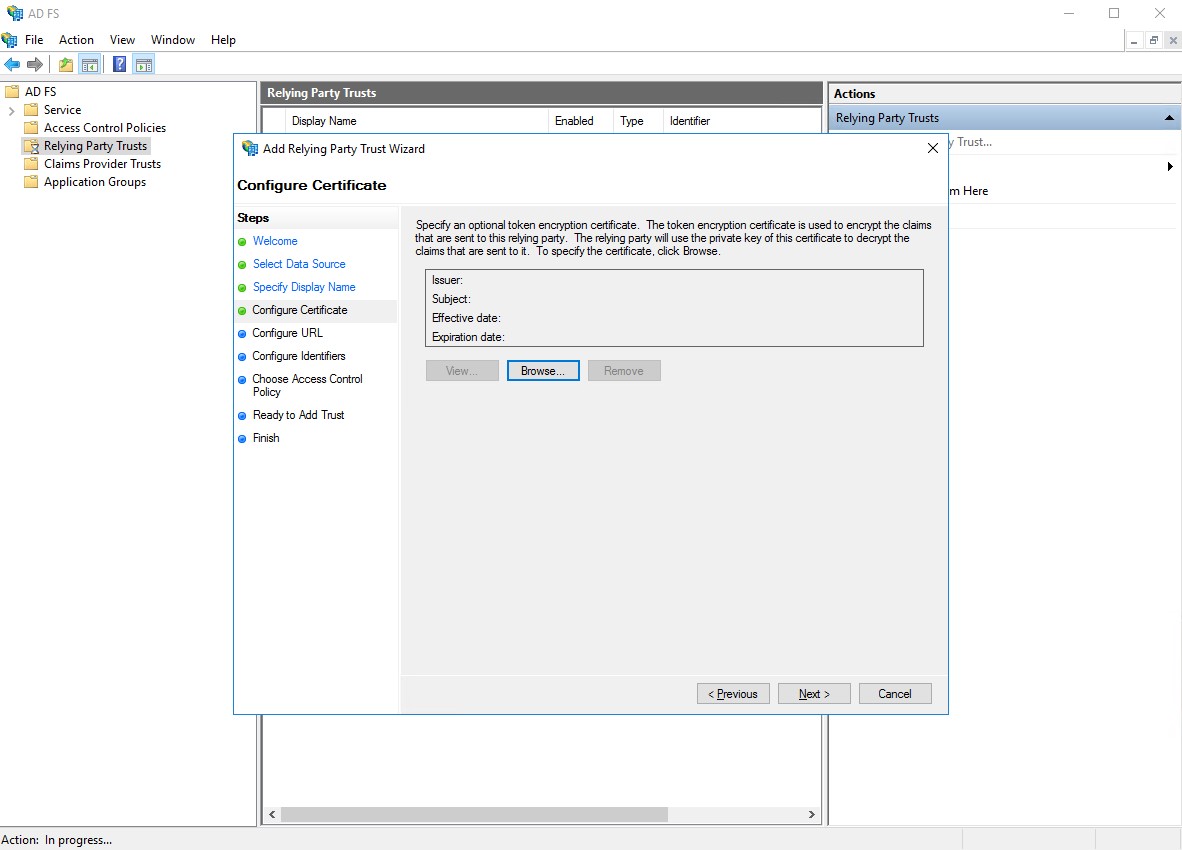Open the Action menu

click(76, 40)
